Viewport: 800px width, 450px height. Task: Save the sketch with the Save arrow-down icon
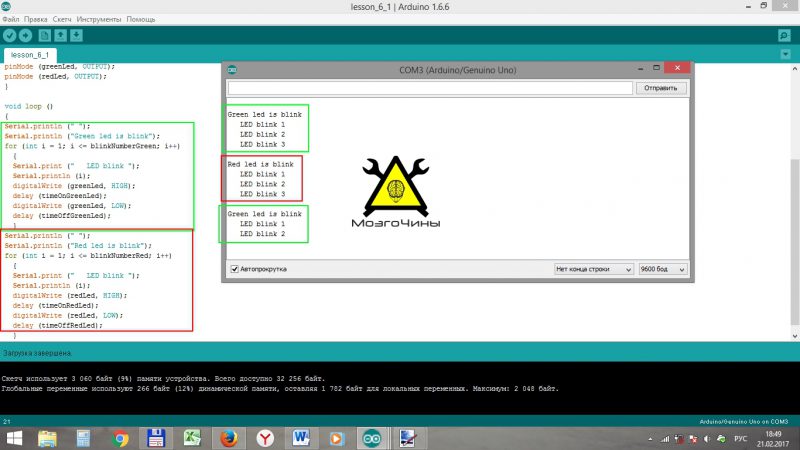pyautogui.click(x=76, y=36)
